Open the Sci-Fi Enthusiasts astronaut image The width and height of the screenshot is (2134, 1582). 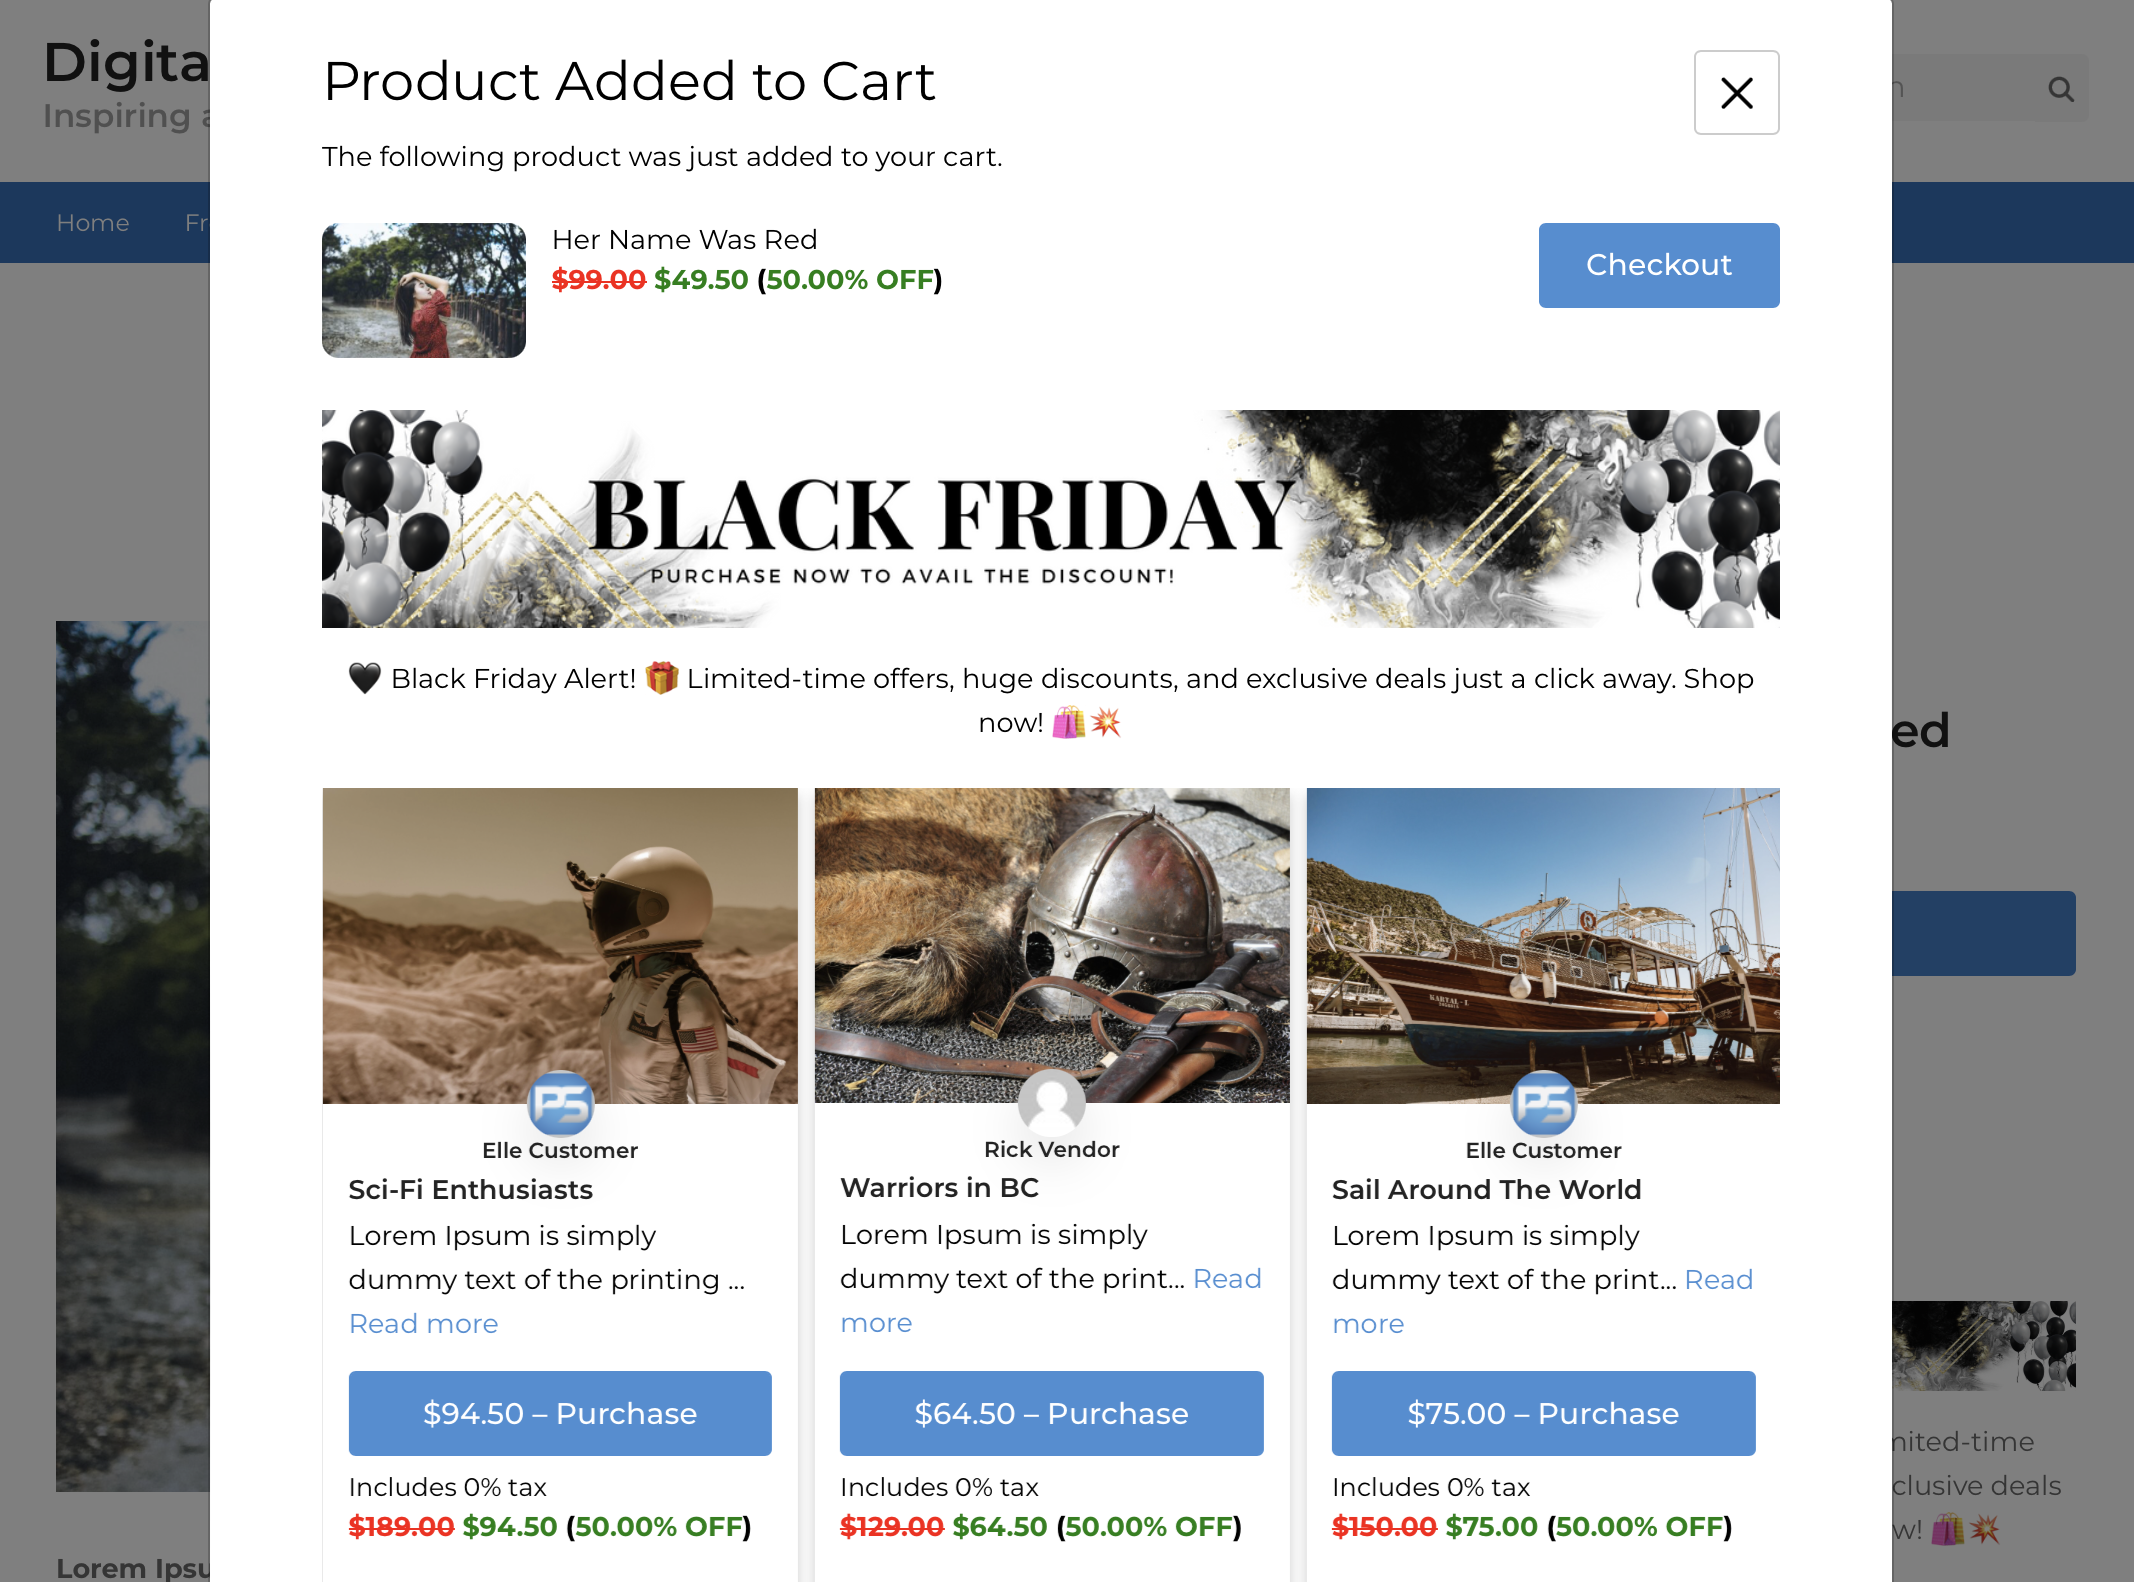click(x=560, y=946)
